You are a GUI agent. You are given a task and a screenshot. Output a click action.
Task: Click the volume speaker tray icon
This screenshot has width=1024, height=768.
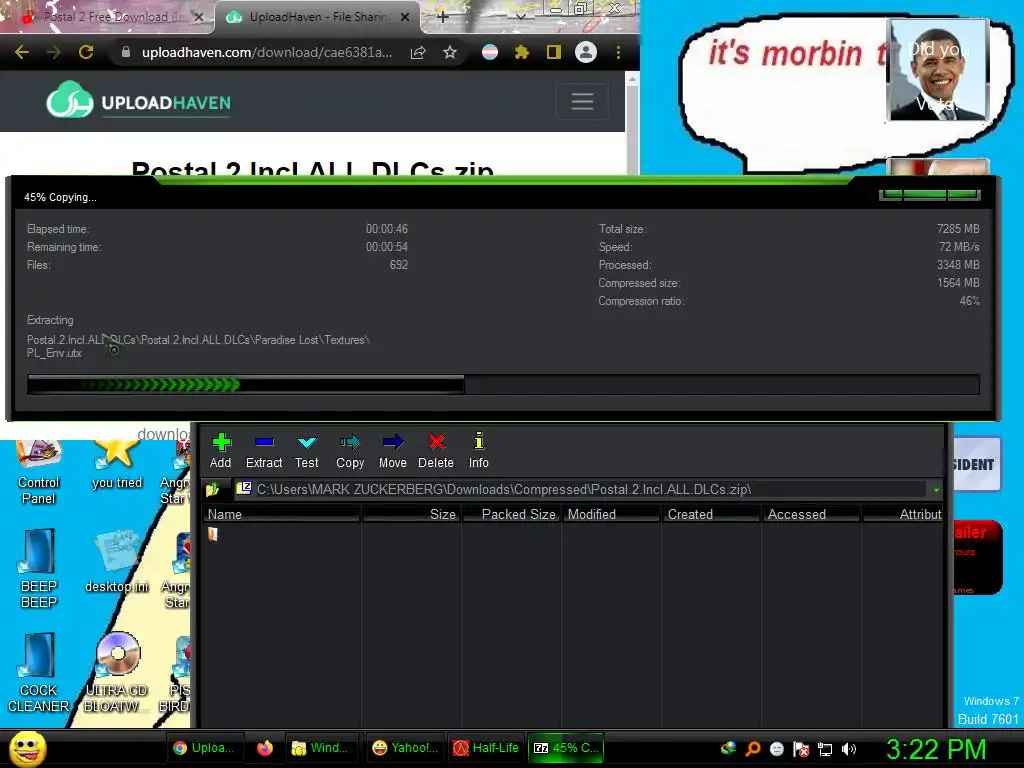click(x=849, y=749)
